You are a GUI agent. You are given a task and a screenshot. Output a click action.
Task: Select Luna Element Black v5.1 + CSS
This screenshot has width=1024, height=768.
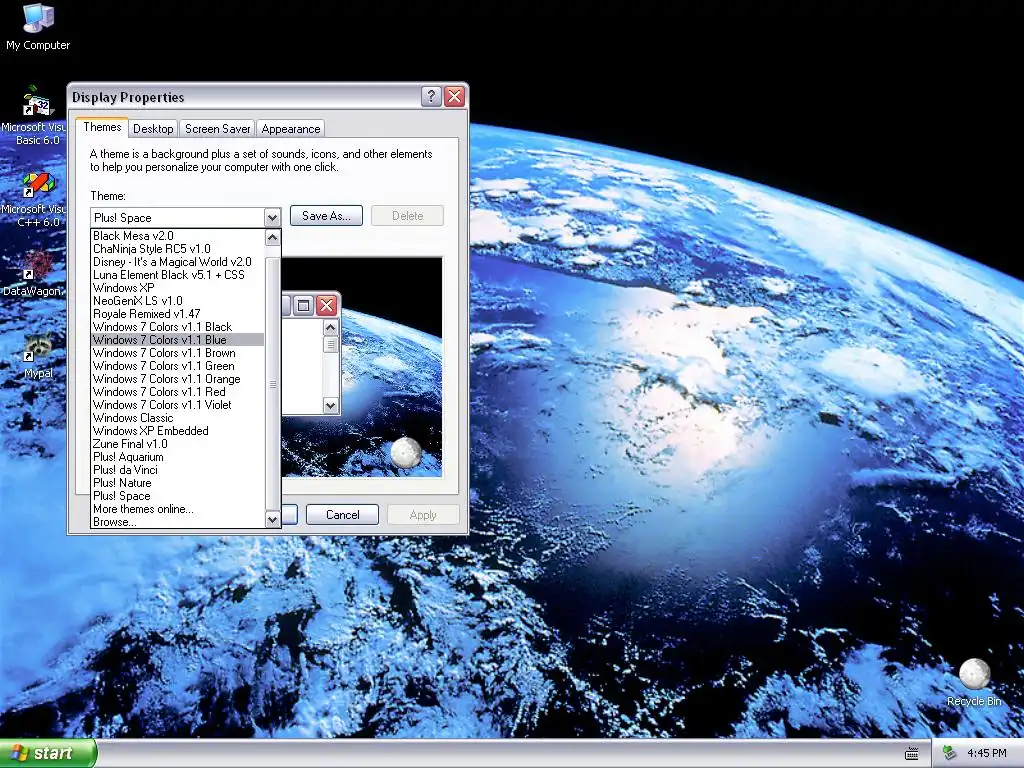point(178,275)
